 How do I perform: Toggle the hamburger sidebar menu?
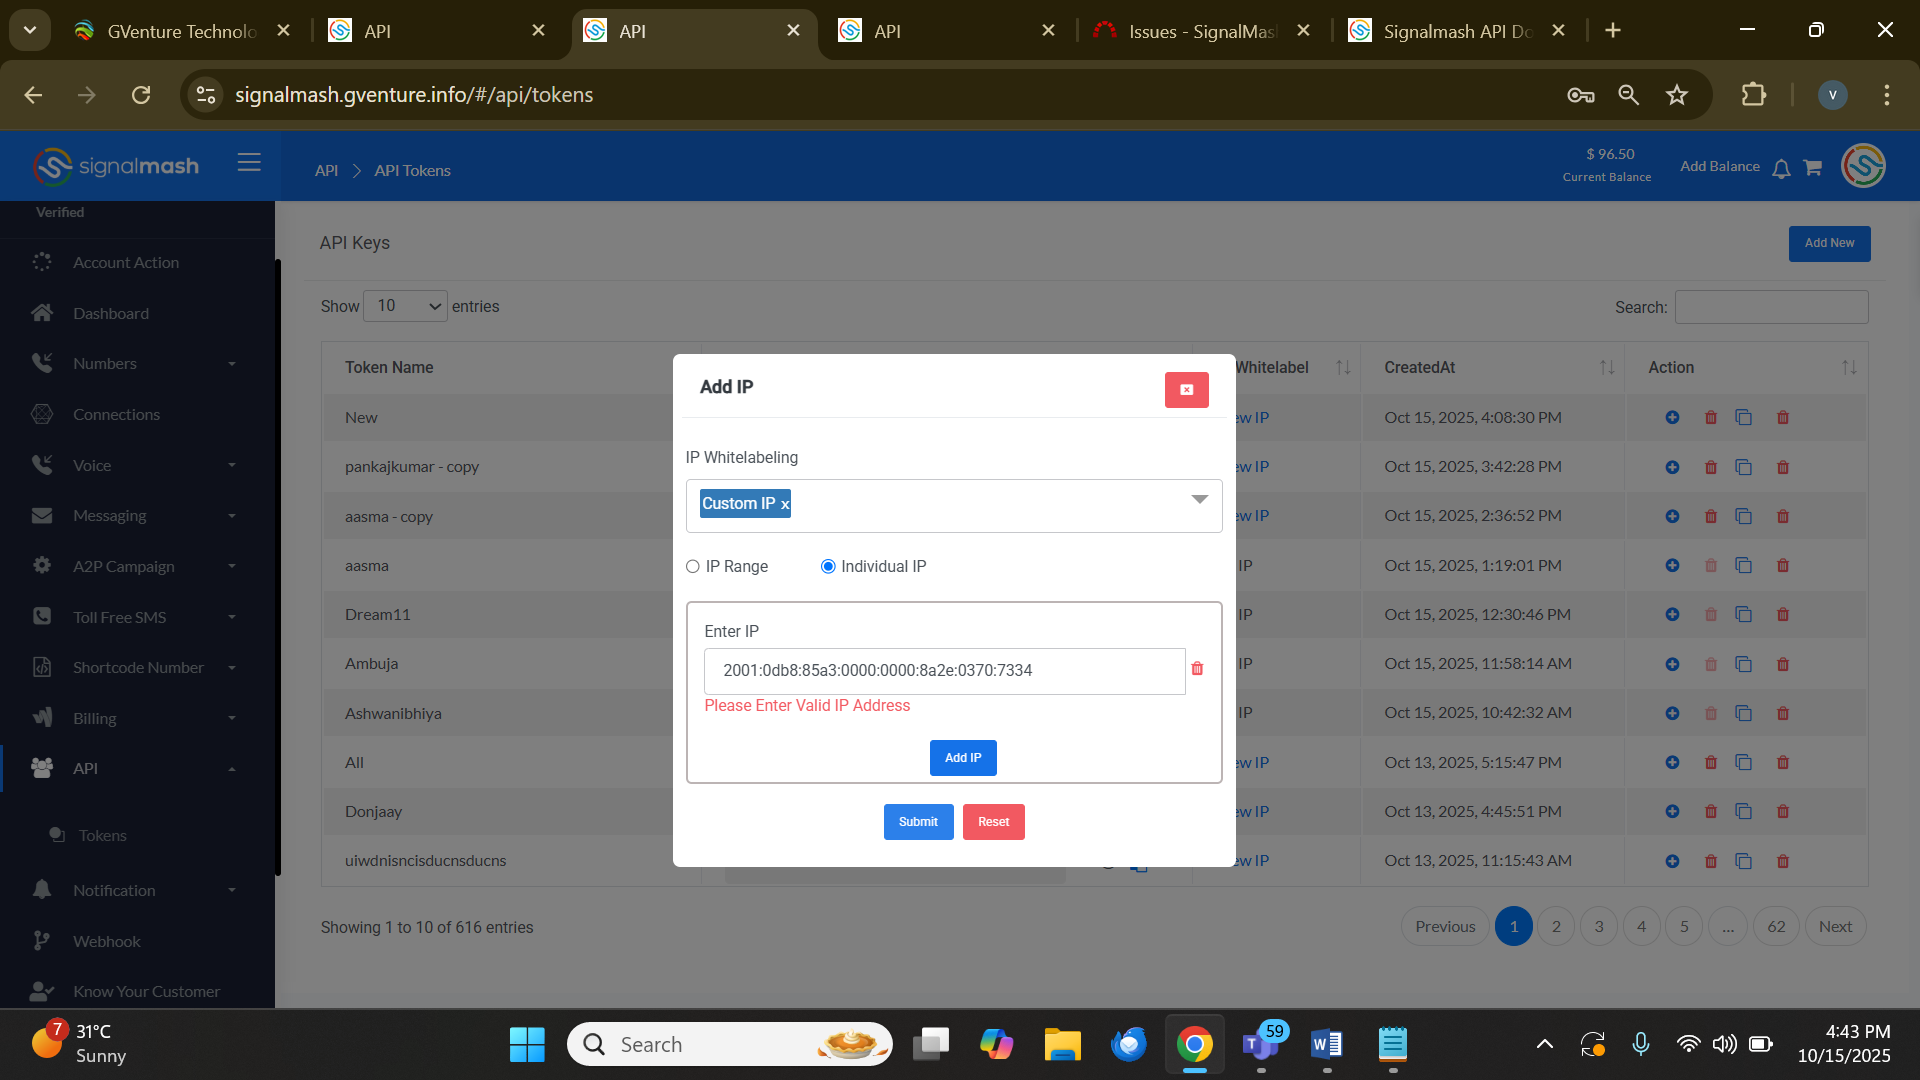coord(249,163)
